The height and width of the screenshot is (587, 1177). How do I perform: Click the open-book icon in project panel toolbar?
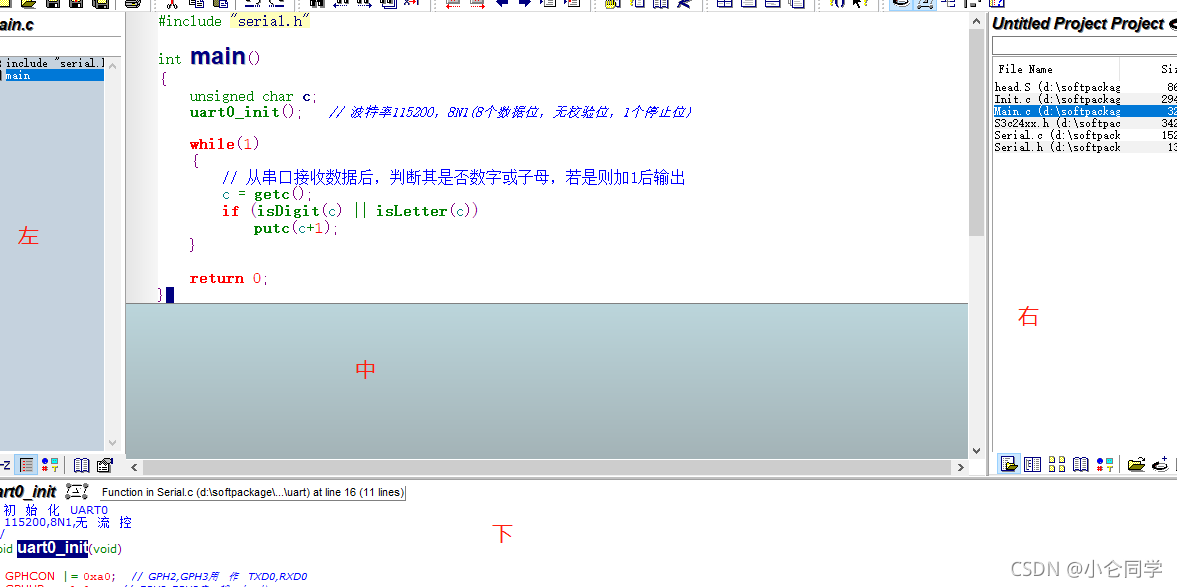pyautogui.click(x=1080, y=464)
